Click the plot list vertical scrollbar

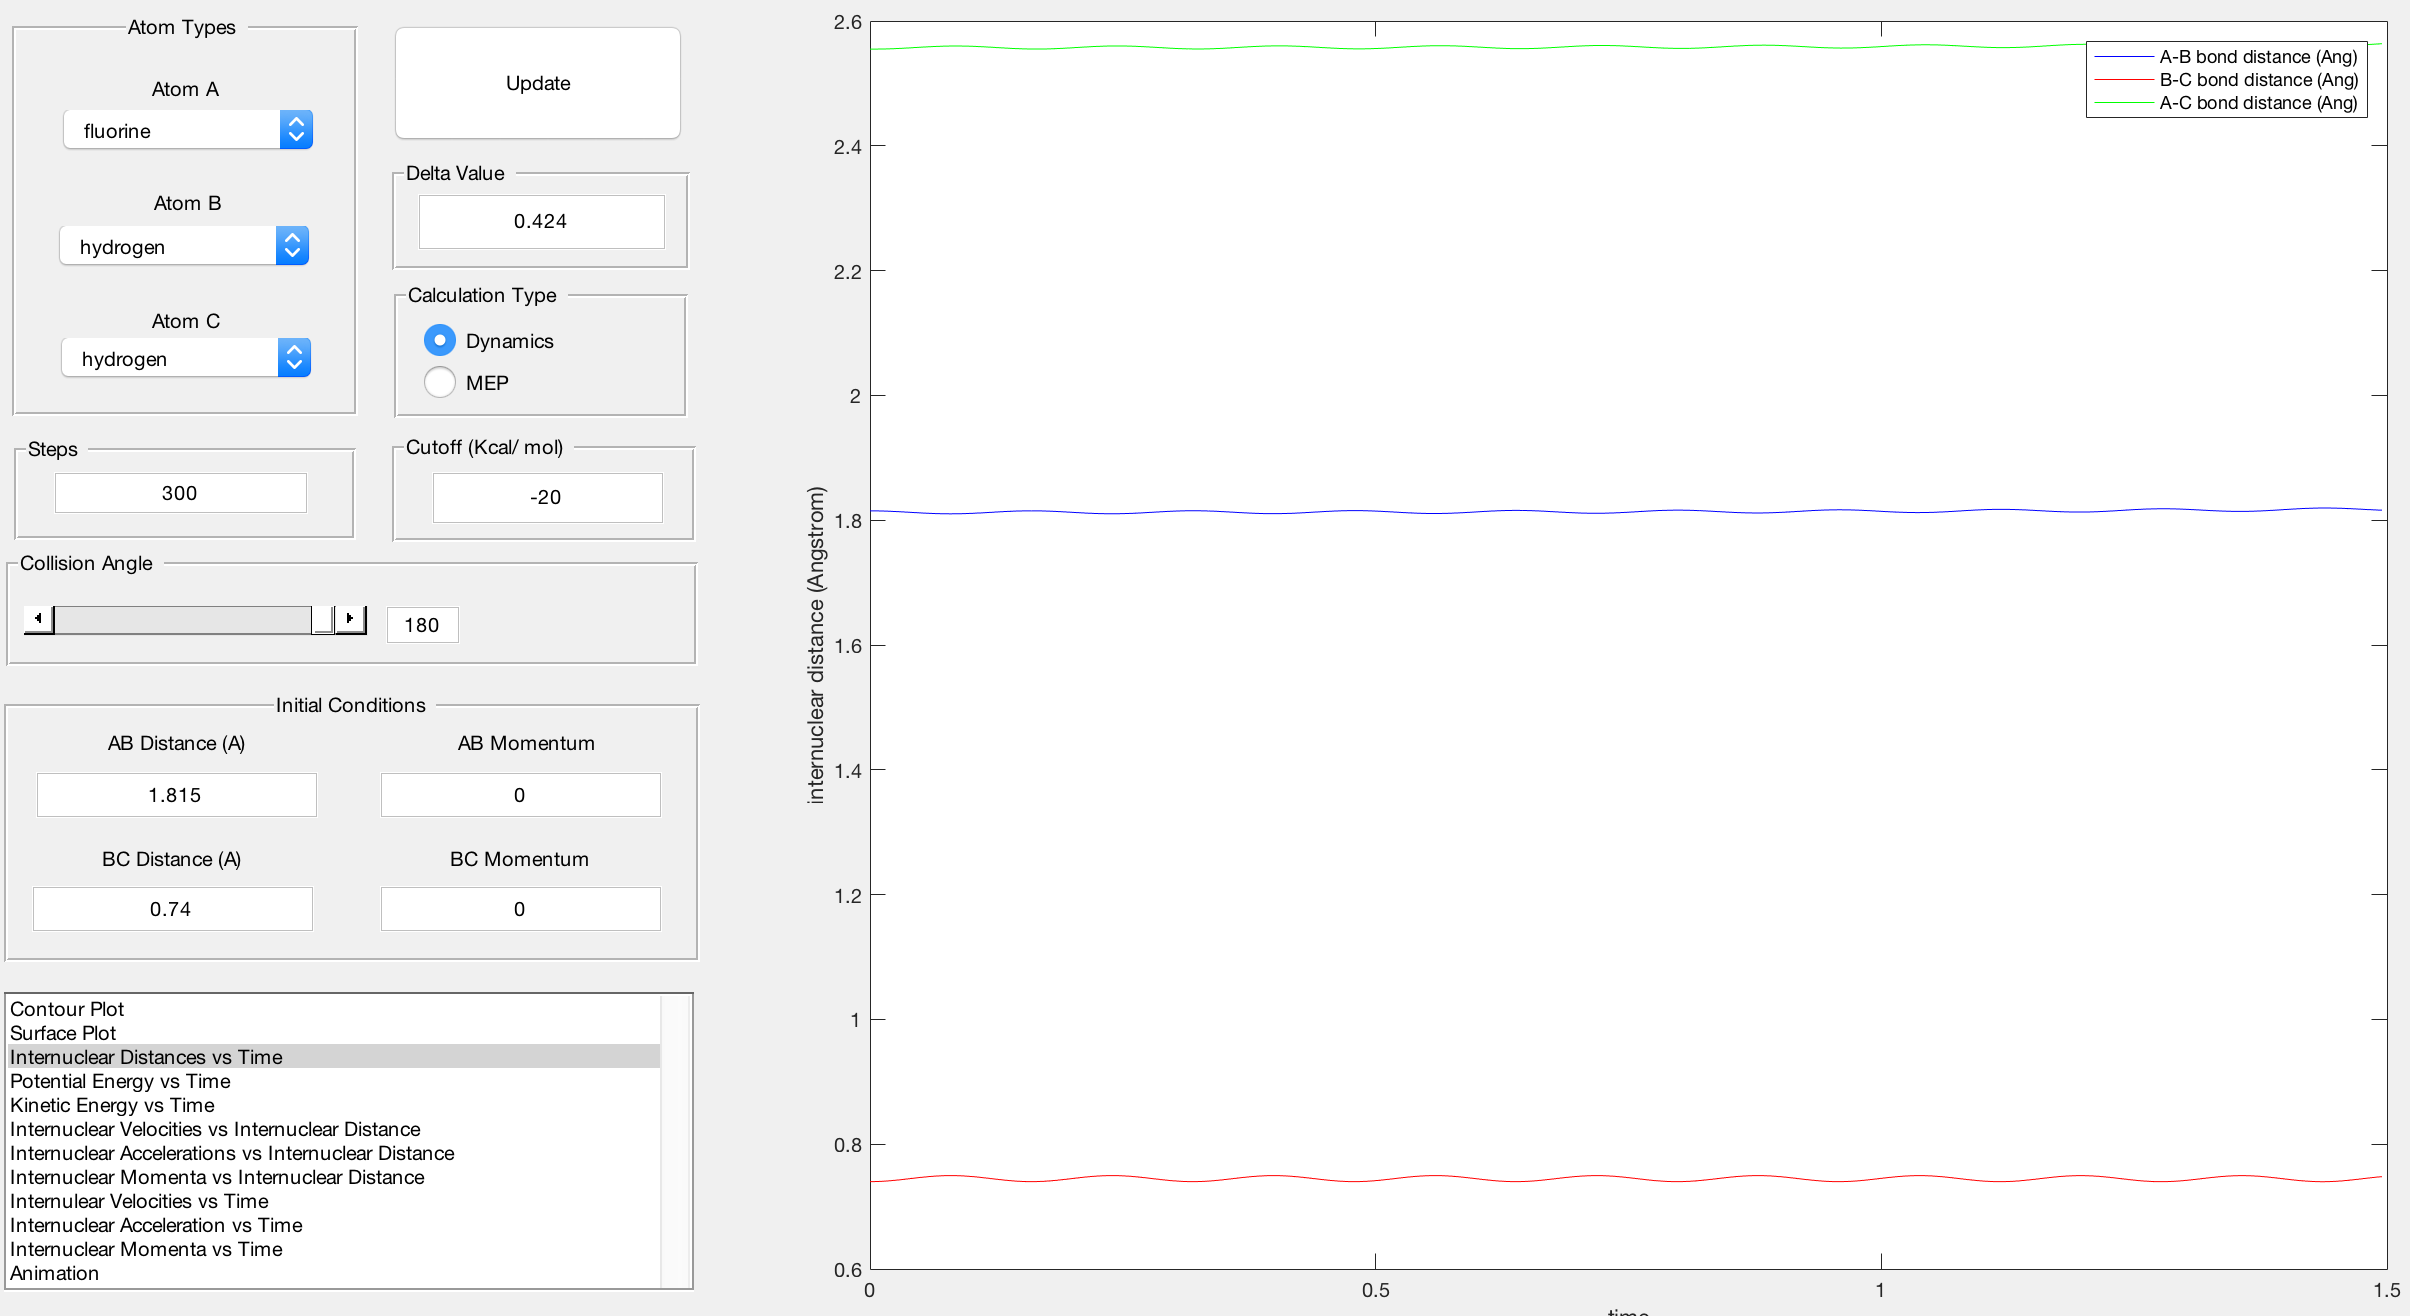[676, 1141]
